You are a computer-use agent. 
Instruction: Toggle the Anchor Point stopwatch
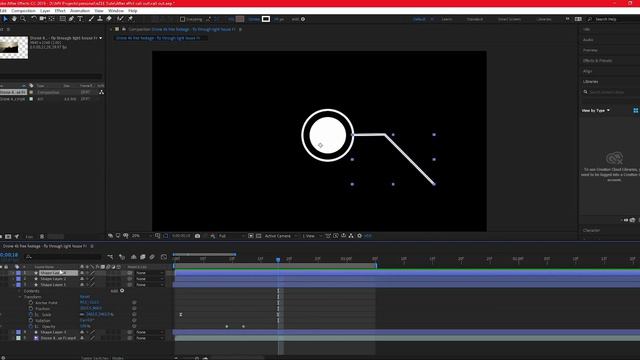tap(31, 303)
